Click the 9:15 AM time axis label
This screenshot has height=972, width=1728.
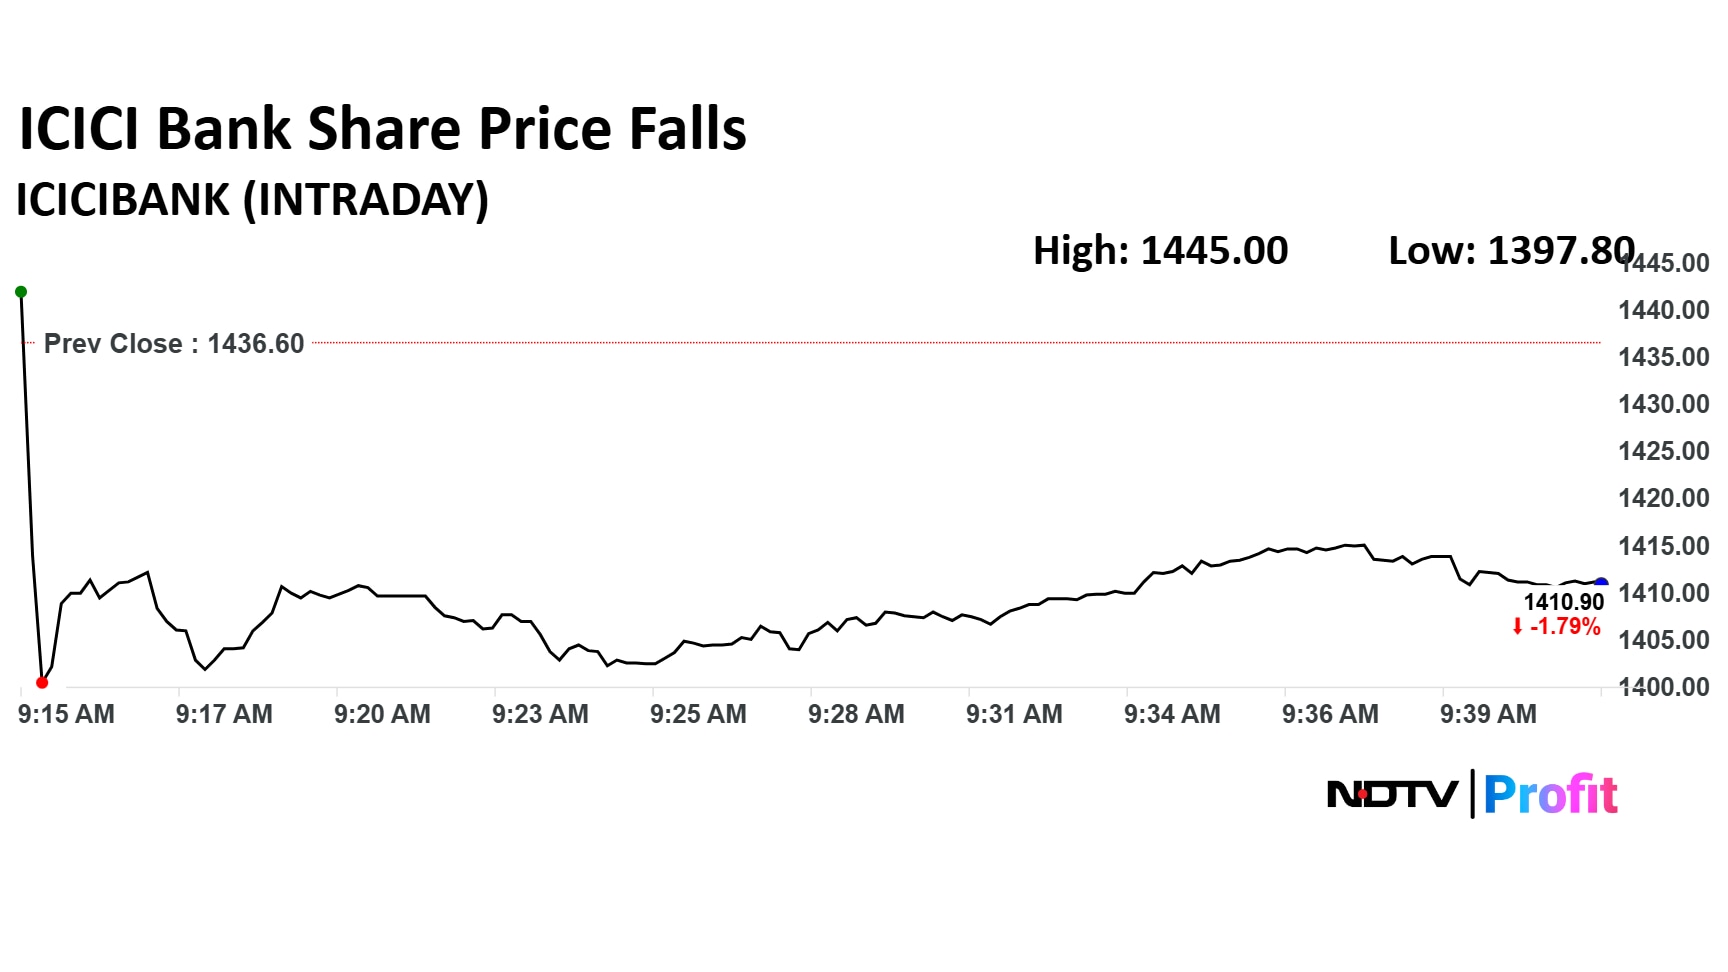66,714
